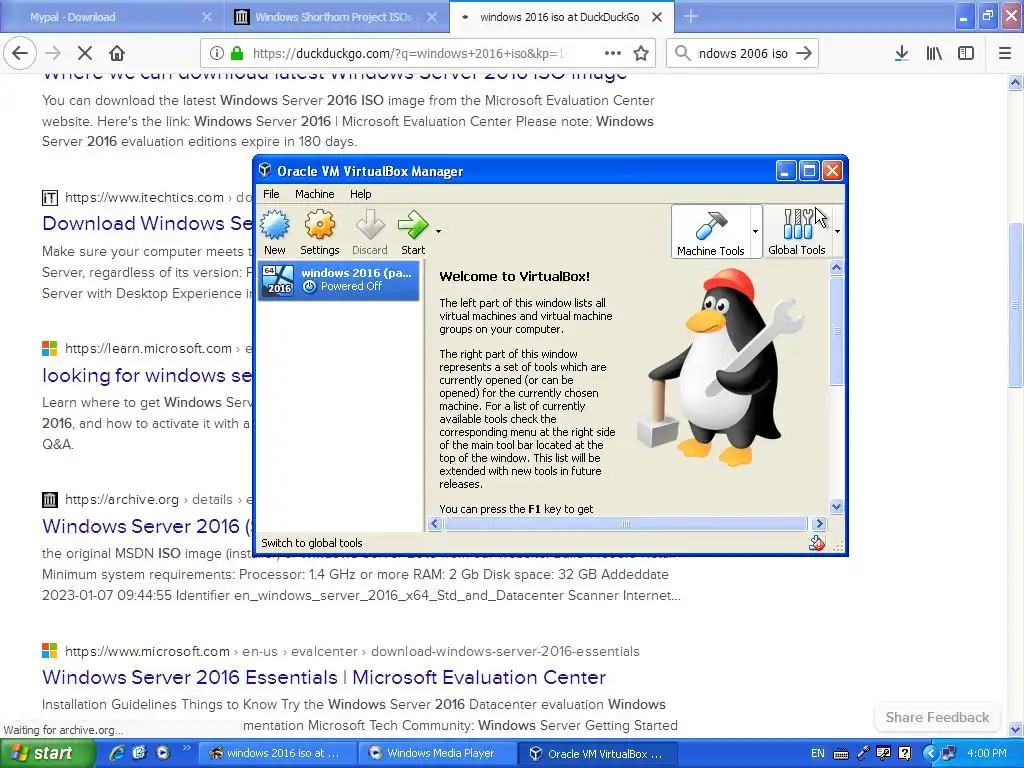The width and height of the screenshot is (1024, 768).
Task: Close the Mypal - Download tab
Action: [x=206, y=17]
